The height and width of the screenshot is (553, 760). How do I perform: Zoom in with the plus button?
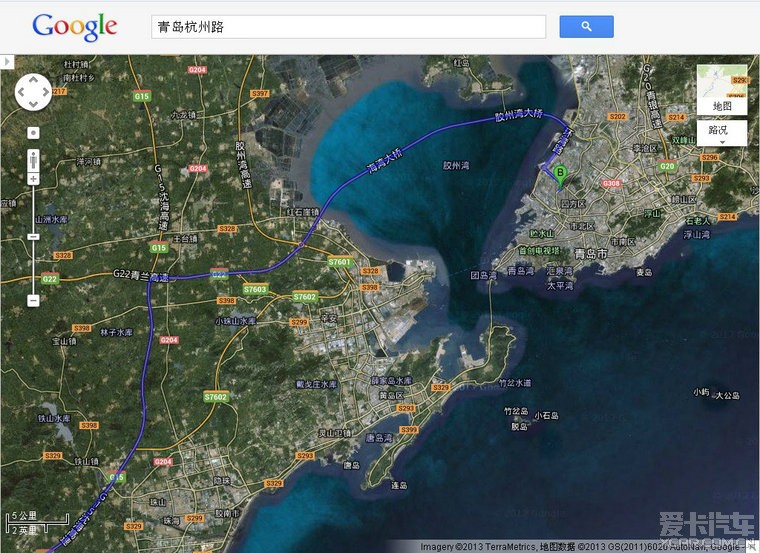tap(33, 179)
